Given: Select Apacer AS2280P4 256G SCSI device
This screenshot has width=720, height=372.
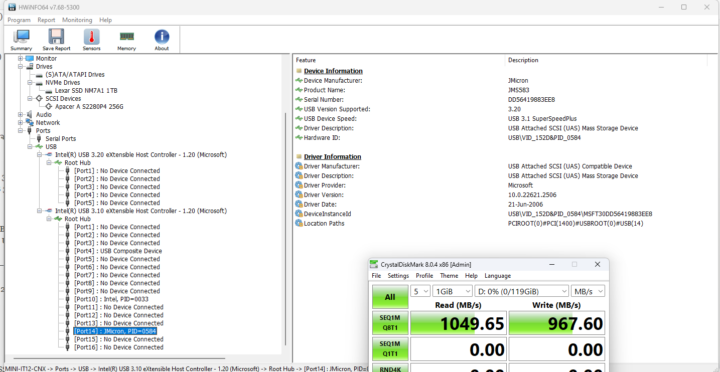Looking at the screenshot, I should pyautogui.click(x=89, y=107).
